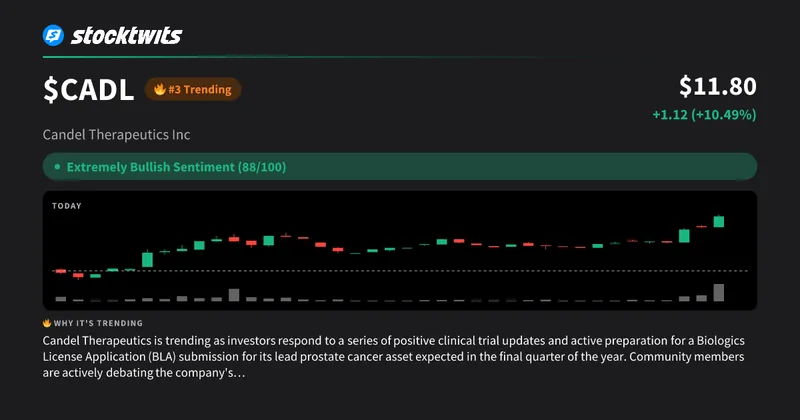Screen dimensions: 800x420
Task: Click the WHY IT'S TRENDING heading
Action: [98, 323]
